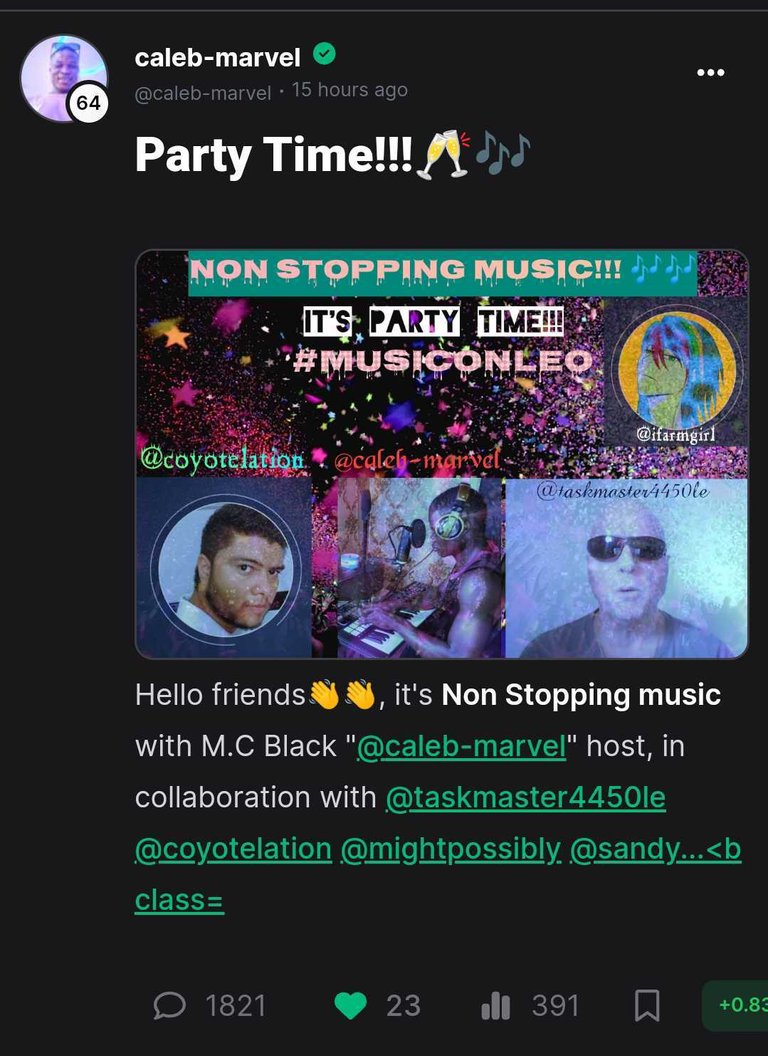Open the @coyotelation mention link

click(233, 849)
